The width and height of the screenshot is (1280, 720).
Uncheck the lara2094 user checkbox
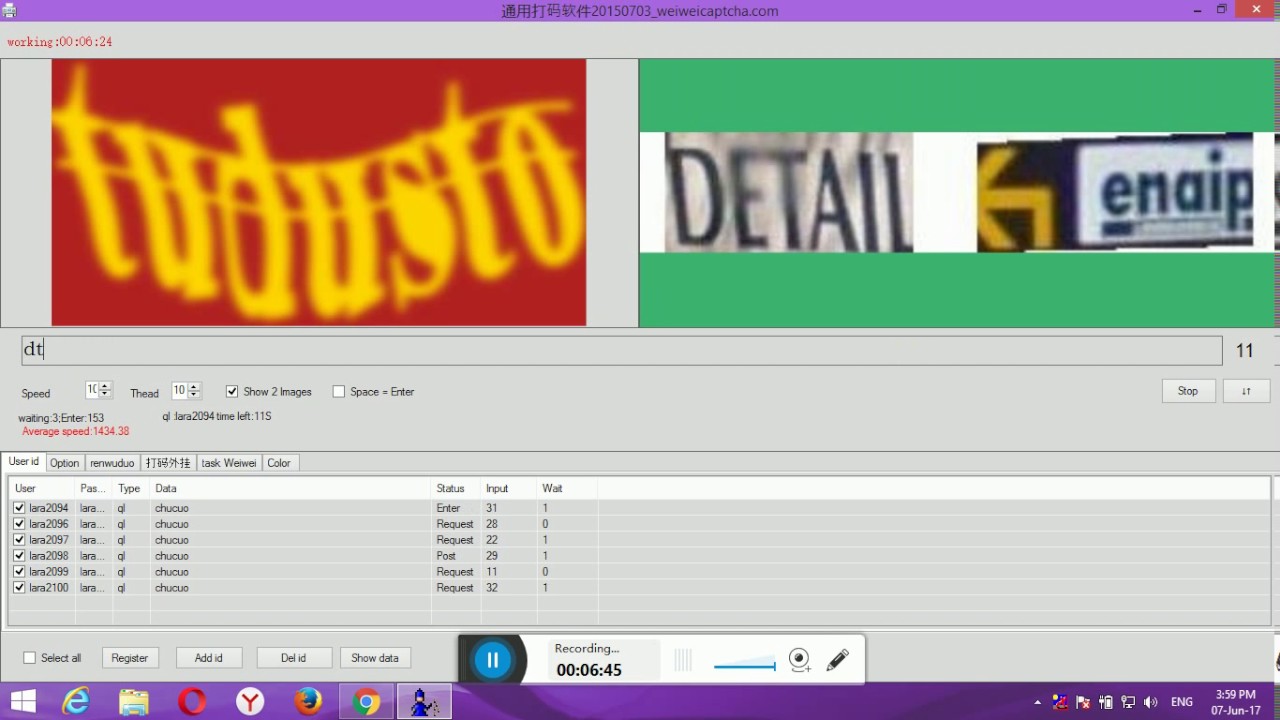tap(19, 508)
